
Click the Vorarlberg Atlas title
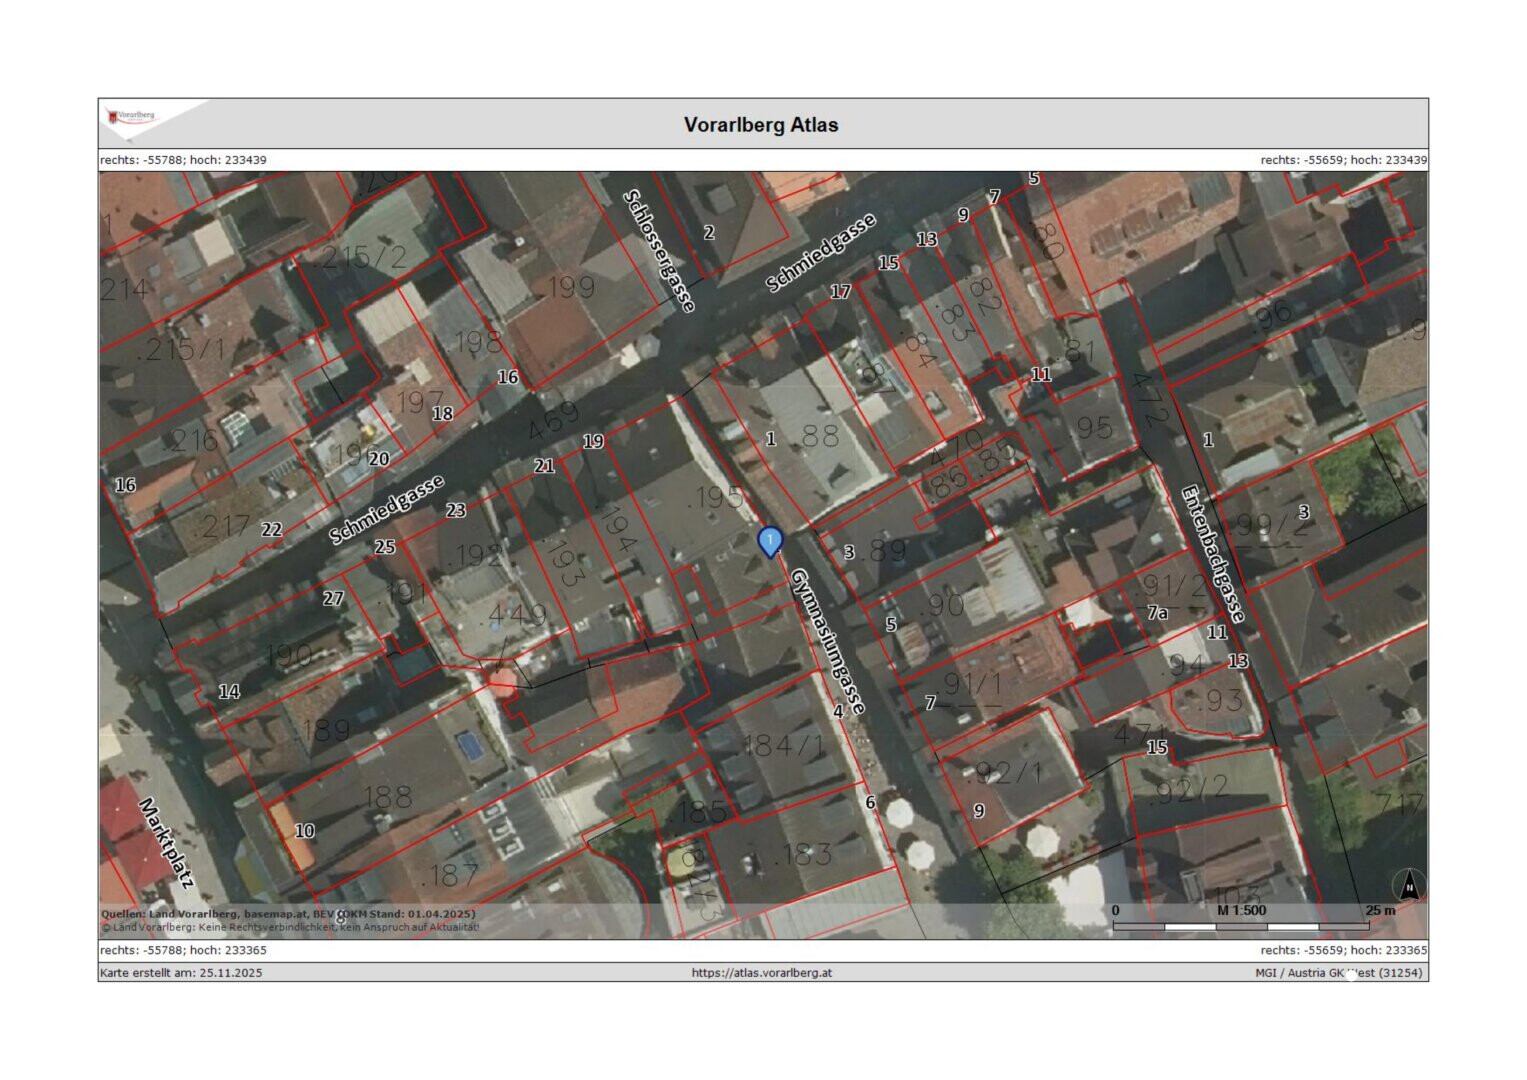[x=761, y=125]
